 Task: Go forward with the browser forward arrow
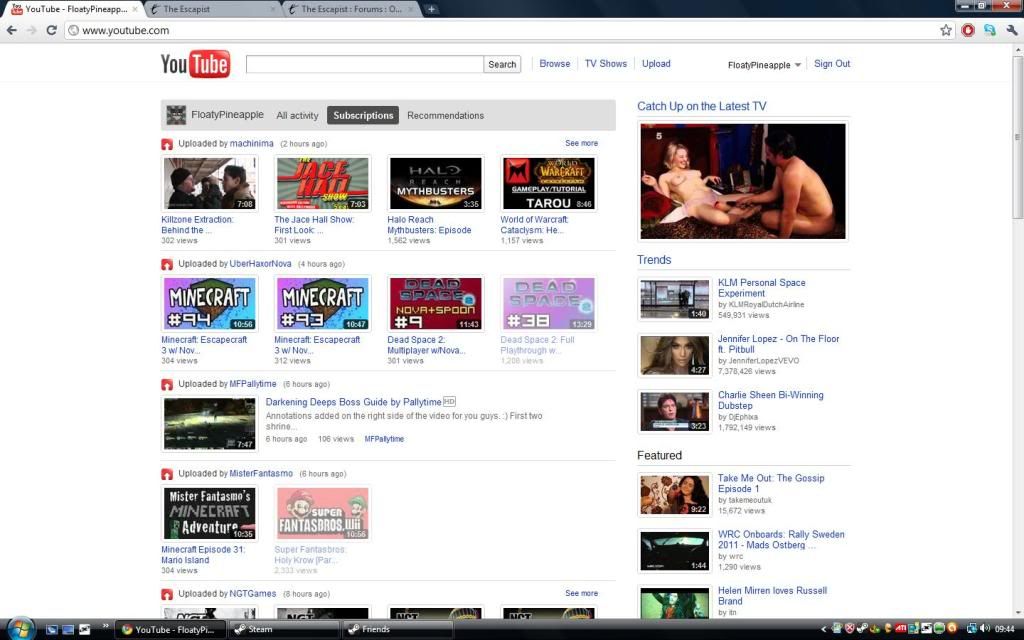coord(31,30)
